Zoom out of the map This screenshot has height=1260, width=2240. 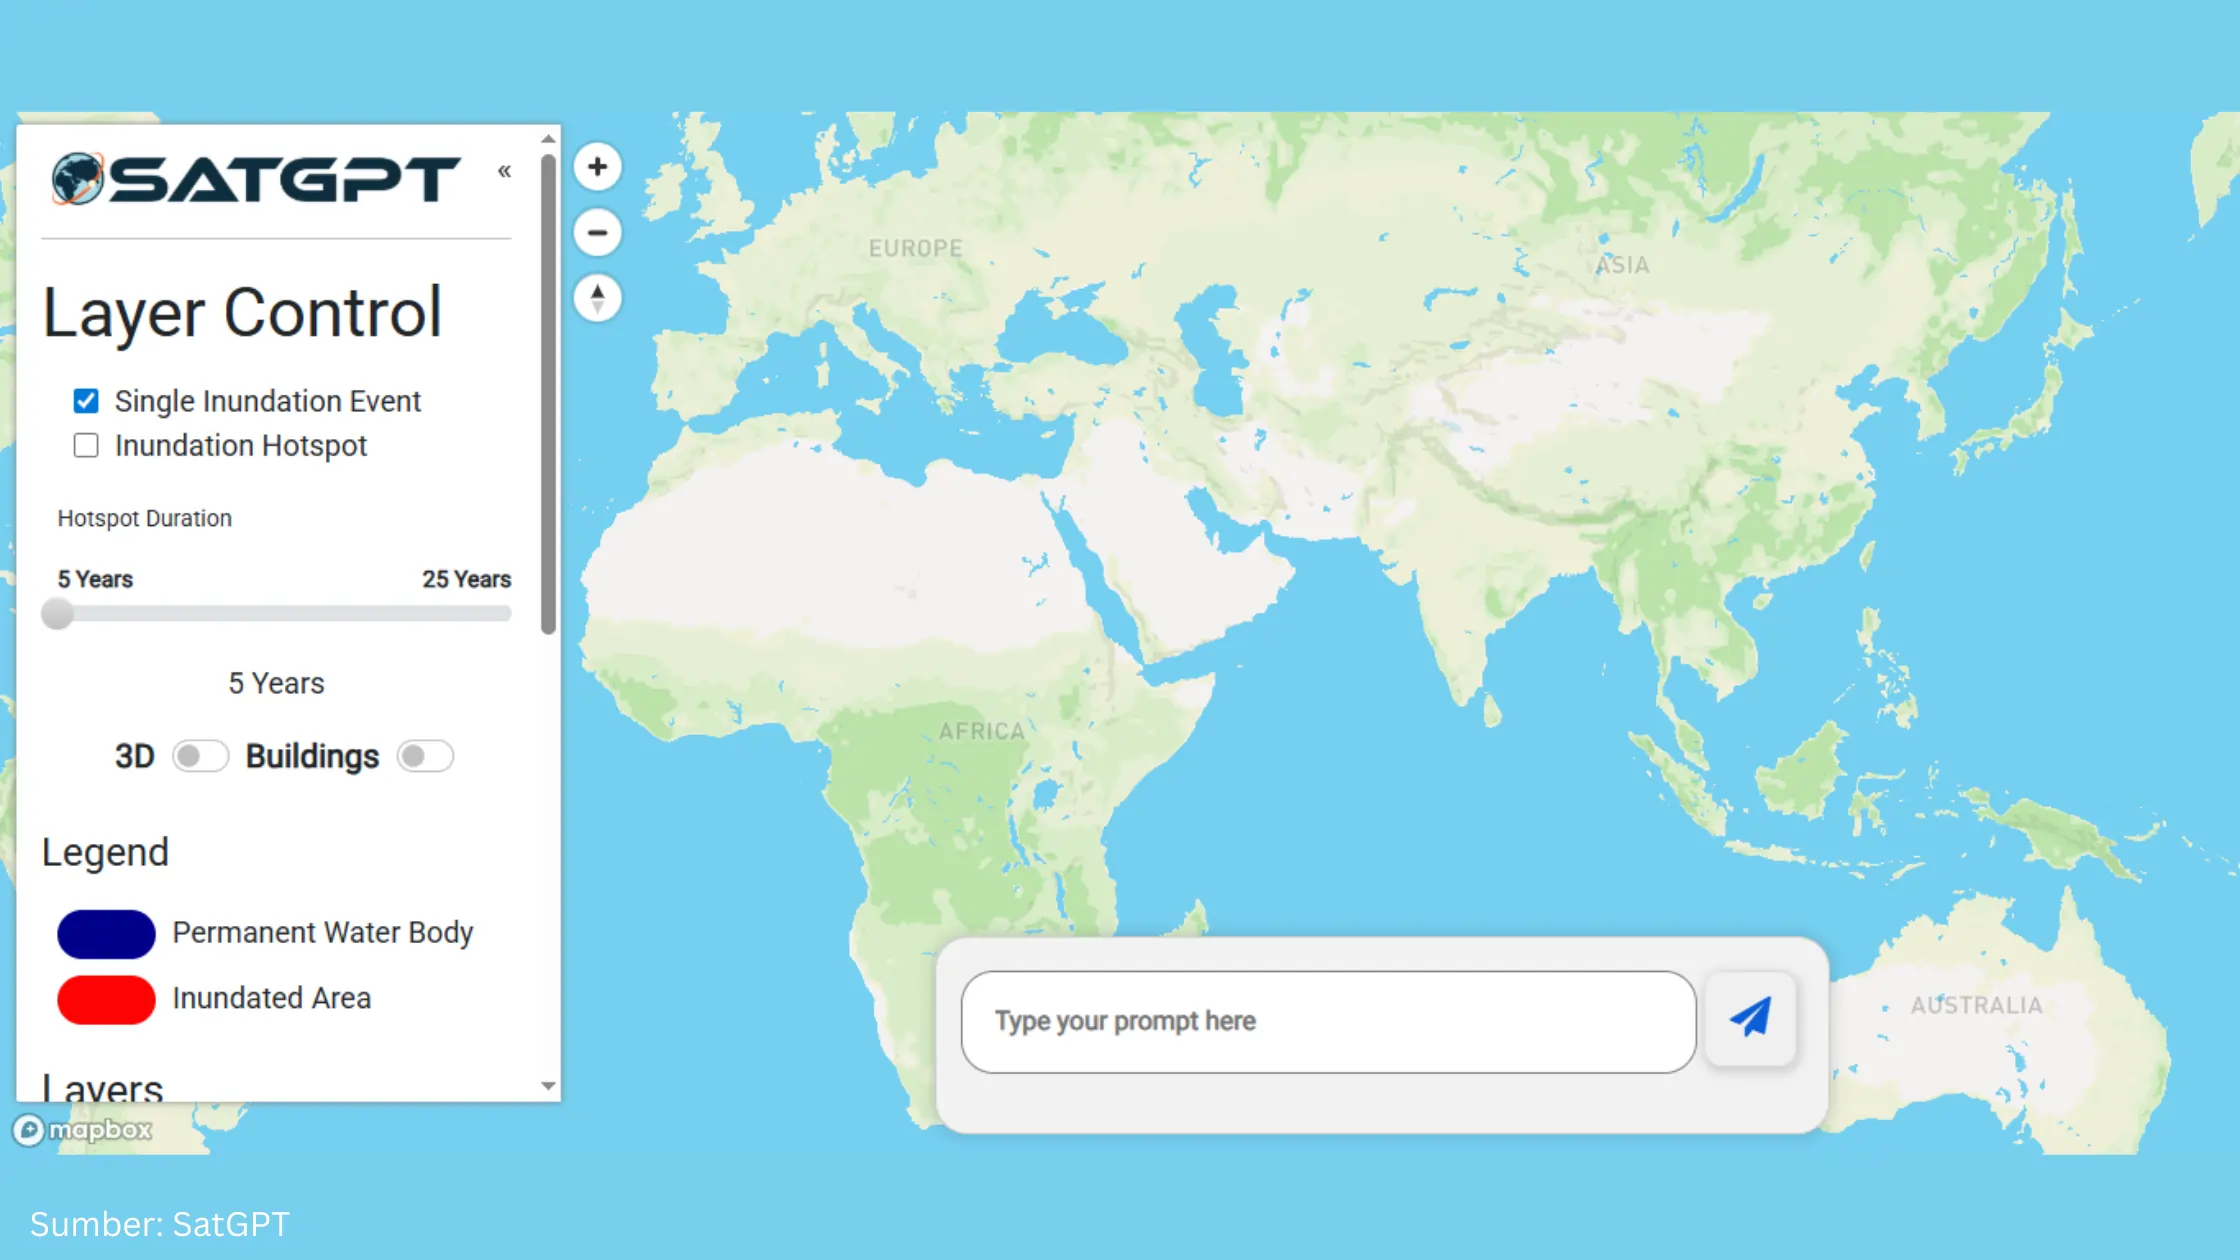(x=597, y=233)
